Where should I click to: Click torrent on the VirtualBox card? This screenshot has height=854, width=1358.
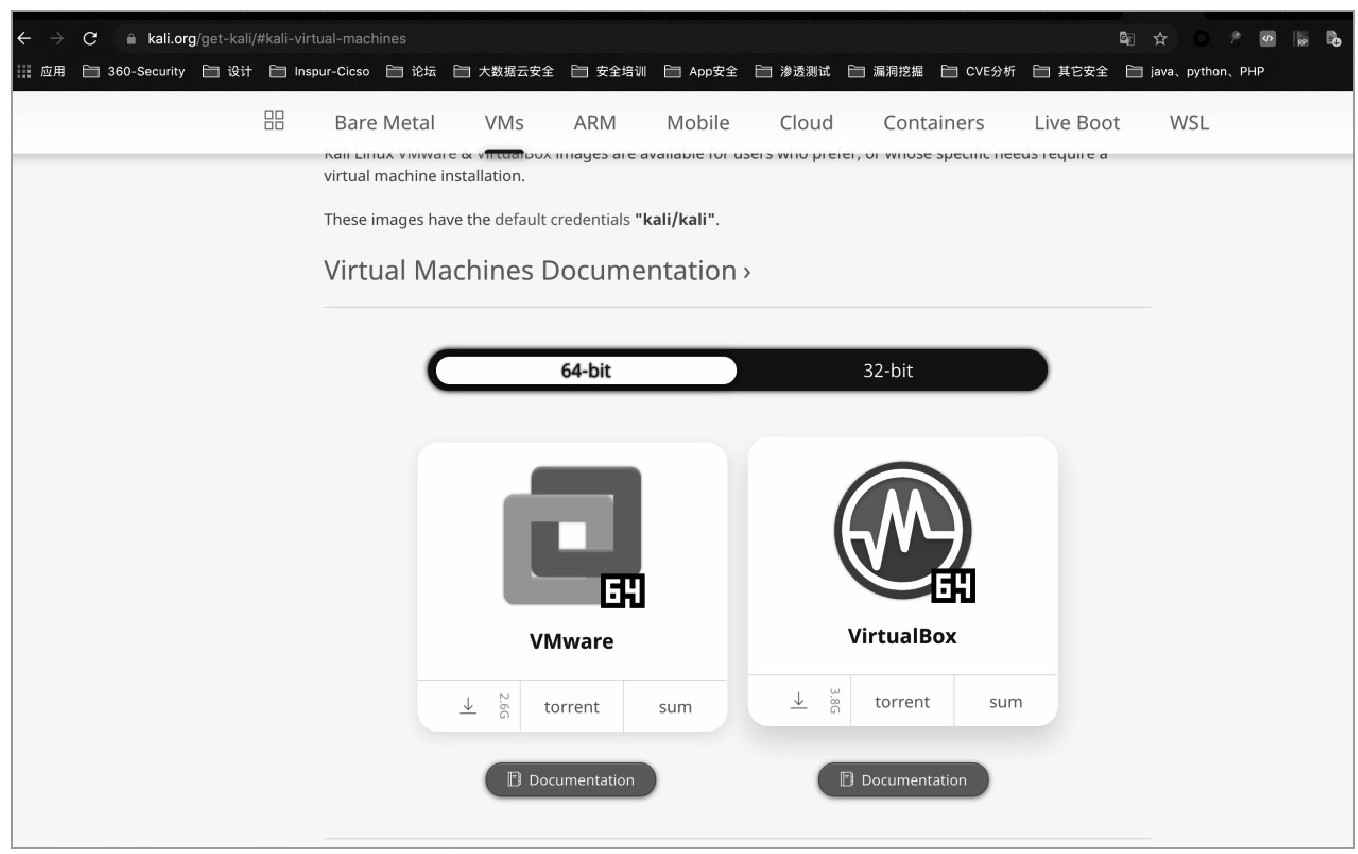pos(903,702)
